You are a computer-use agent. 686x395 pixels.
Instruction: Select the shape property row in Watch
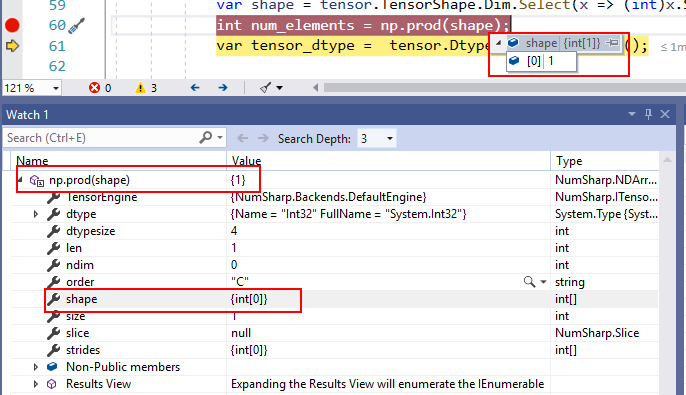[335, 299]
